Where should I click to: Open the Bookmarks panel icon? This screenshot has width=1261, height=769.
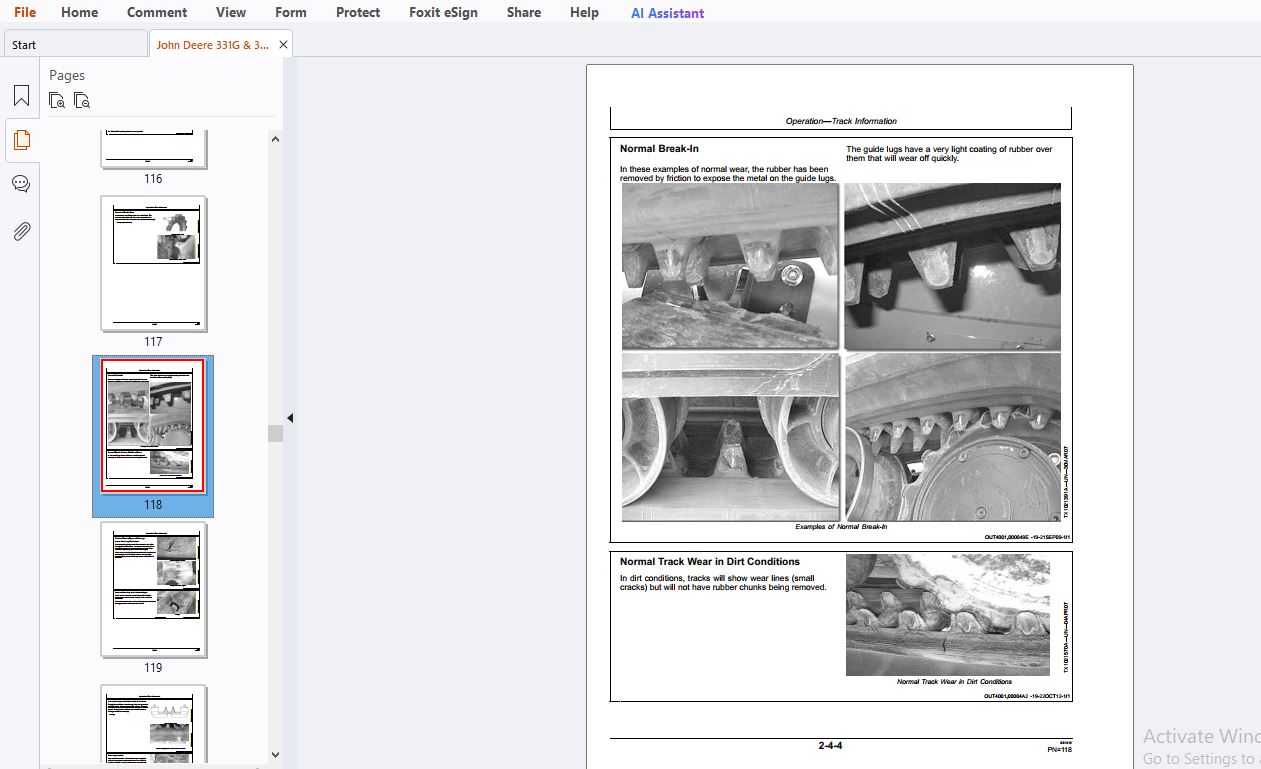coord(21,96)
